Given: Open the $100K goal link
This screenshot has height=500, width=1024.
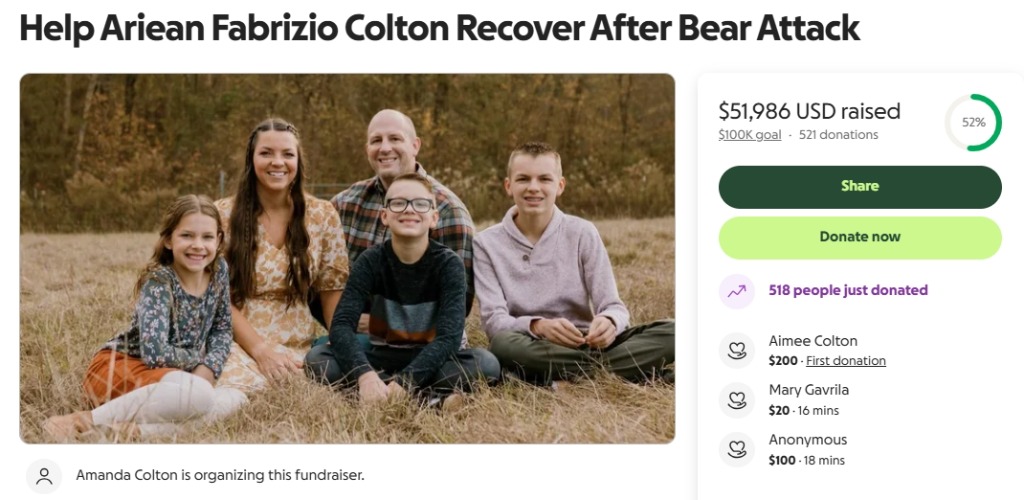Looking at the screenshot, I should coord(750,135).
